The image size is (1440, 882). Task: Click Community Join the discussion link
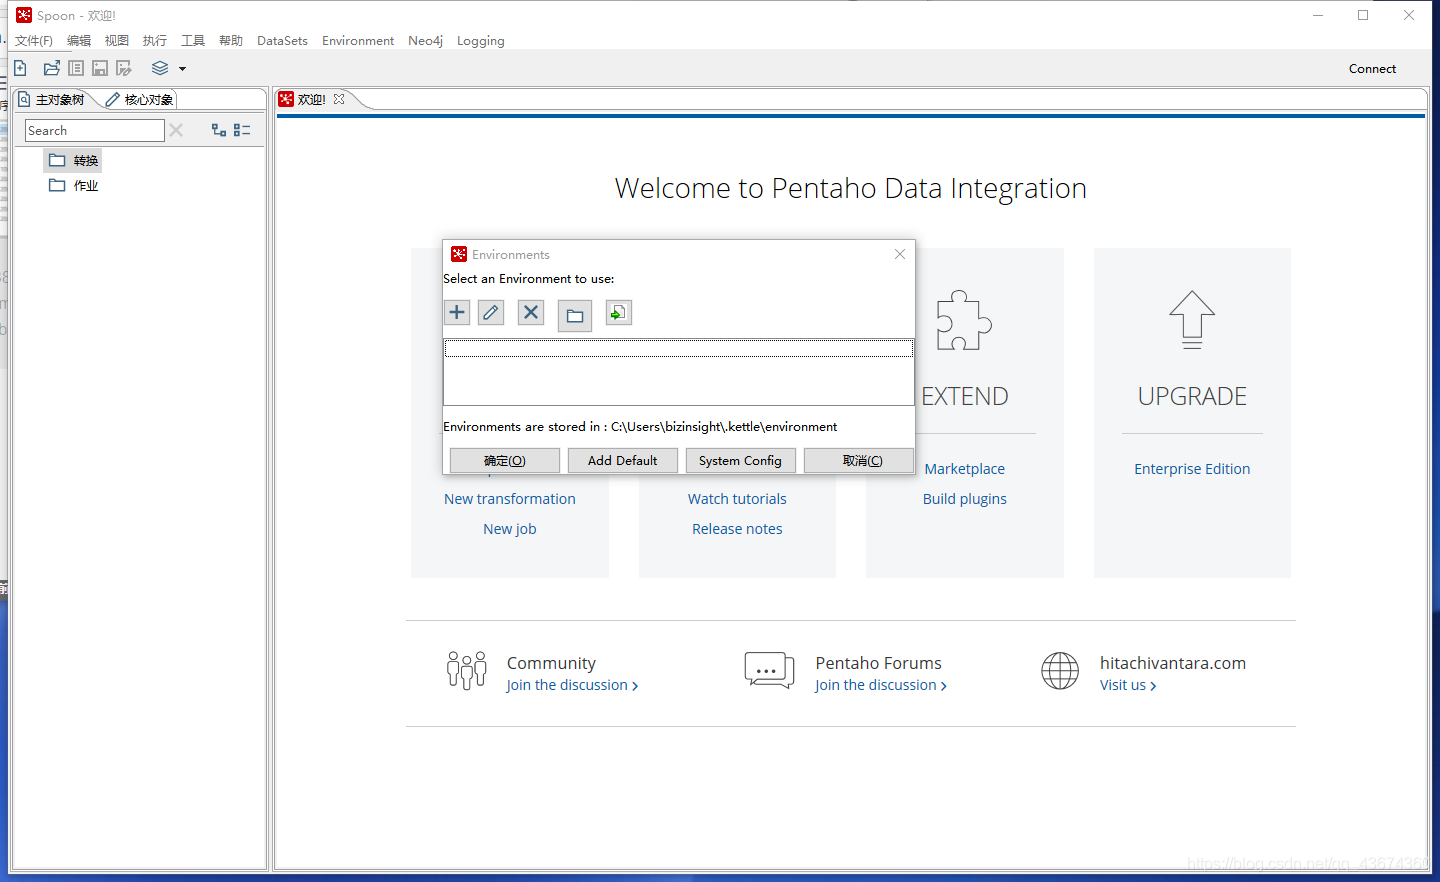[572, 685]
